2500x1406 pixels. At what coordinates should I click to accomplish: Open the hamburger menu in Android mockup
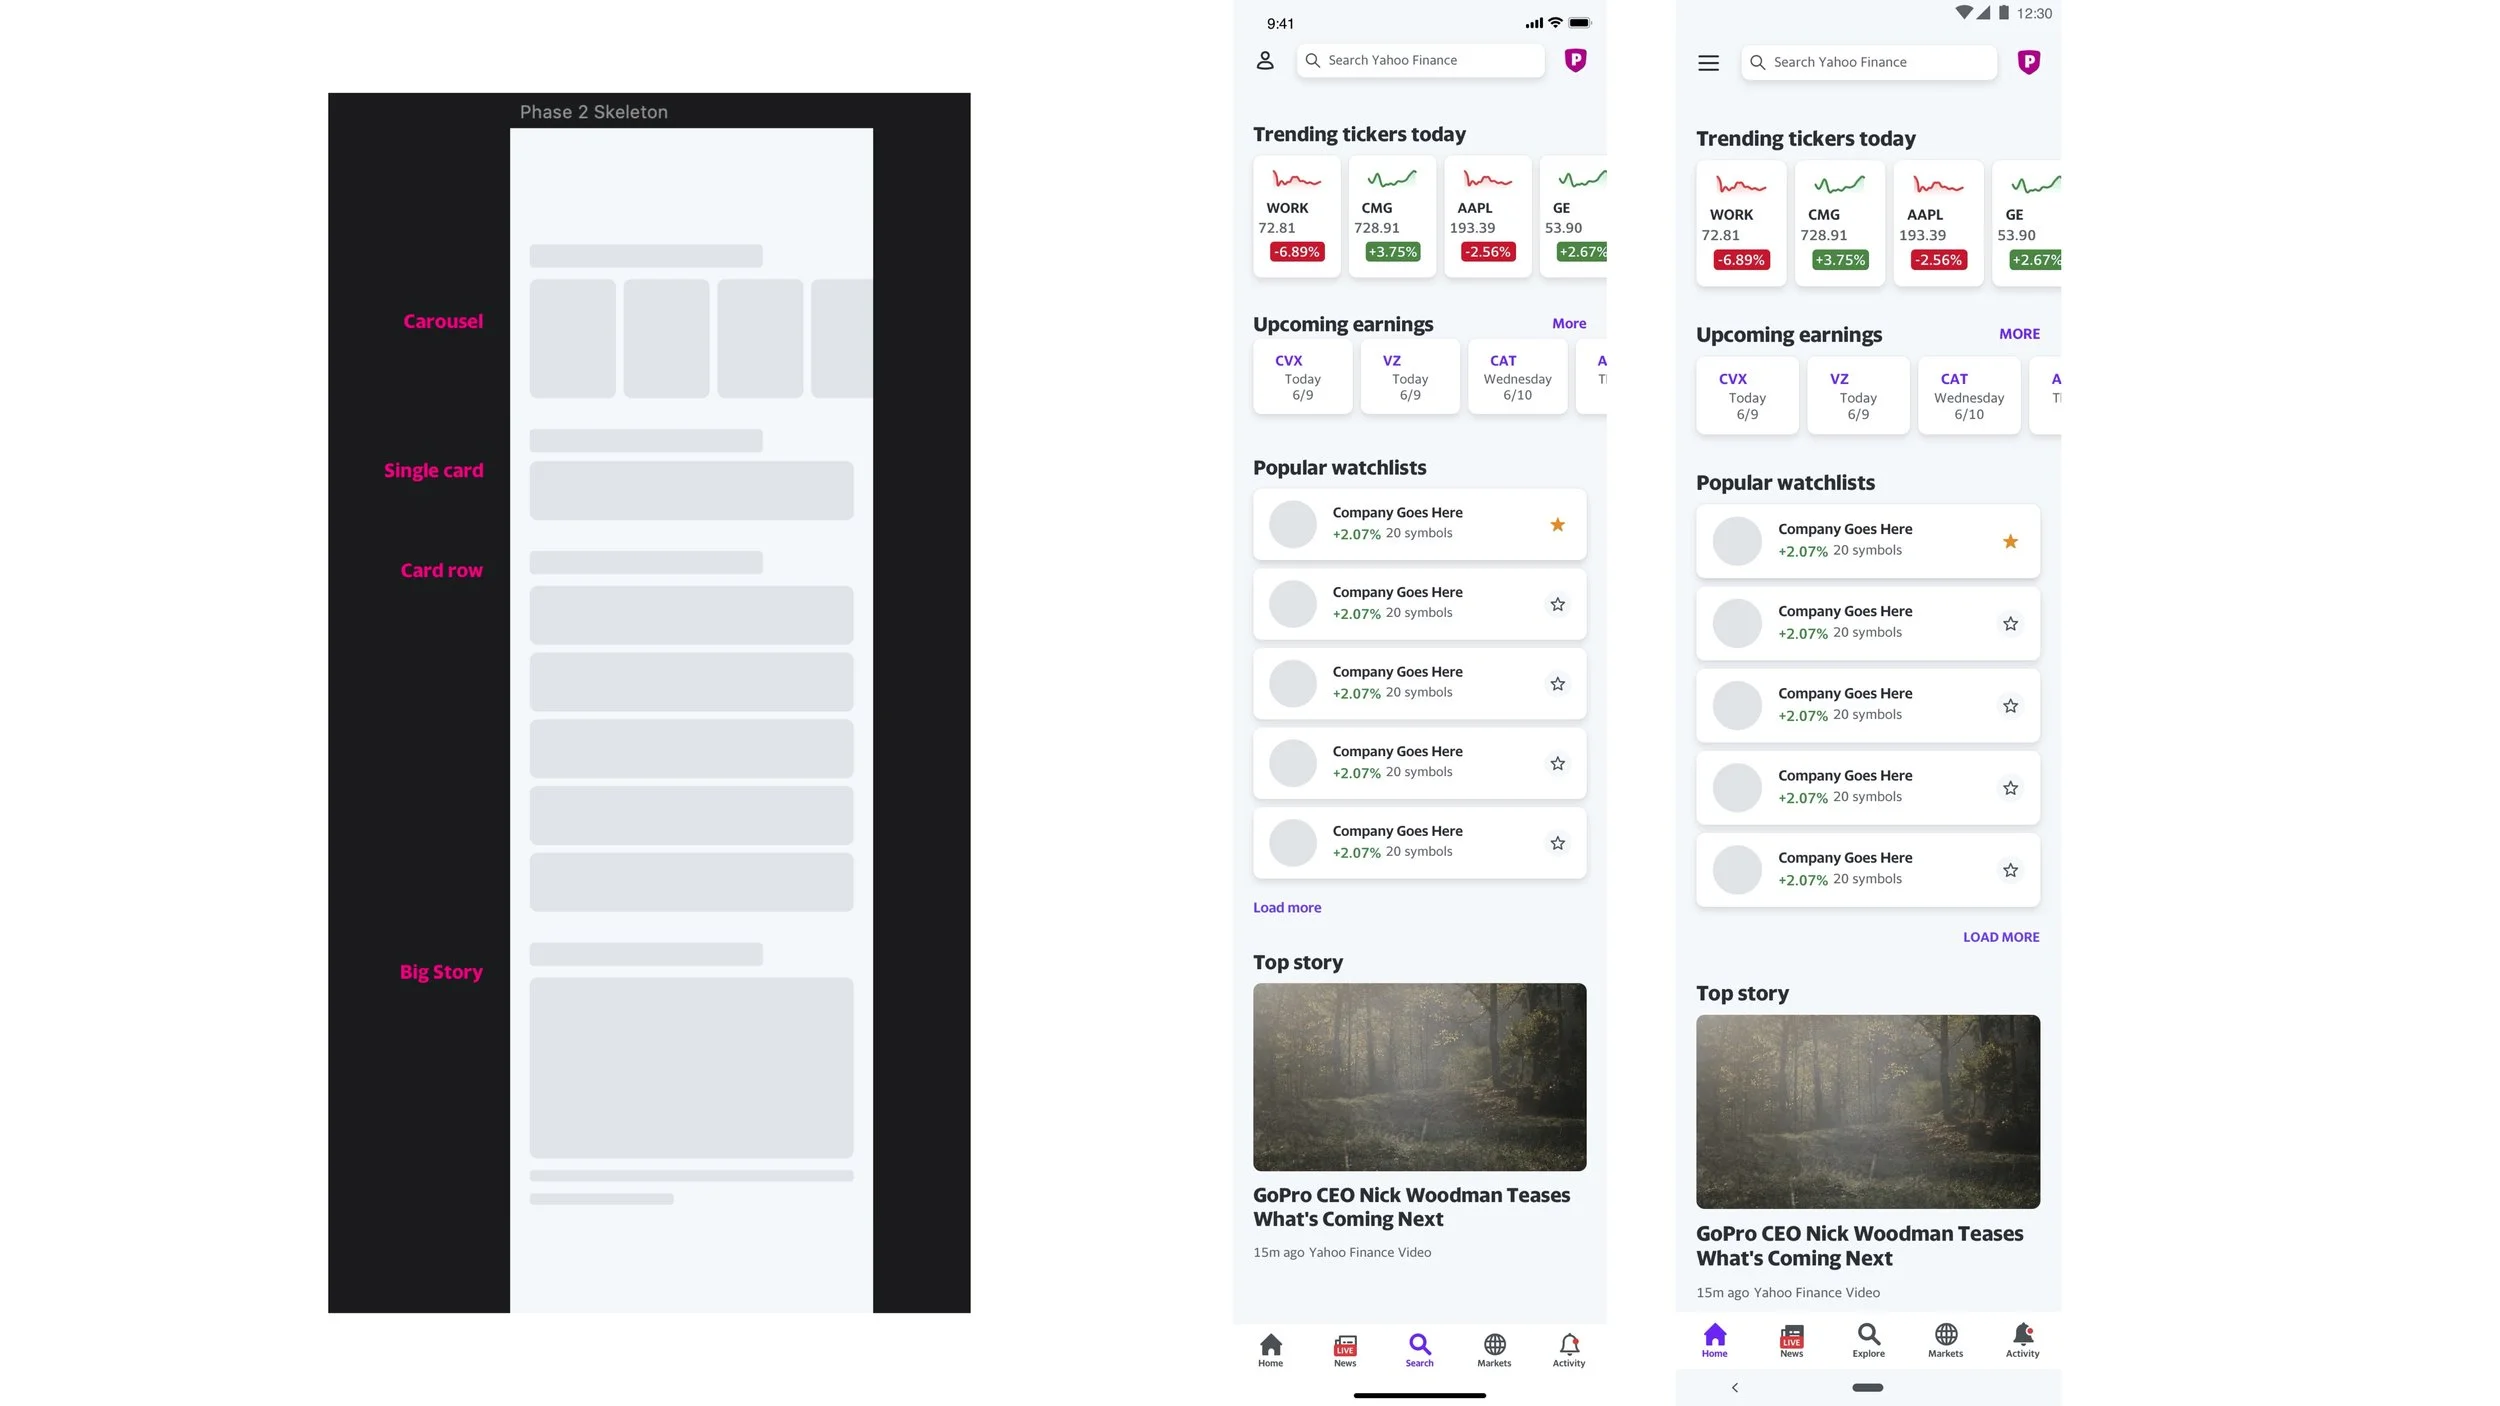(1708, 63)
